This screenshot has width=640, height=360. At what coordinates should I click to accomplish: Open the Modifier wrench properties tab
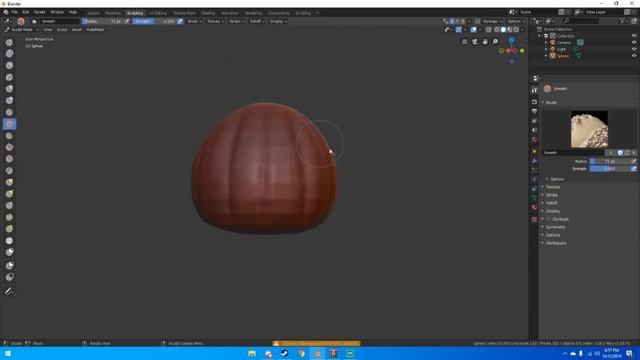point(534,161)
